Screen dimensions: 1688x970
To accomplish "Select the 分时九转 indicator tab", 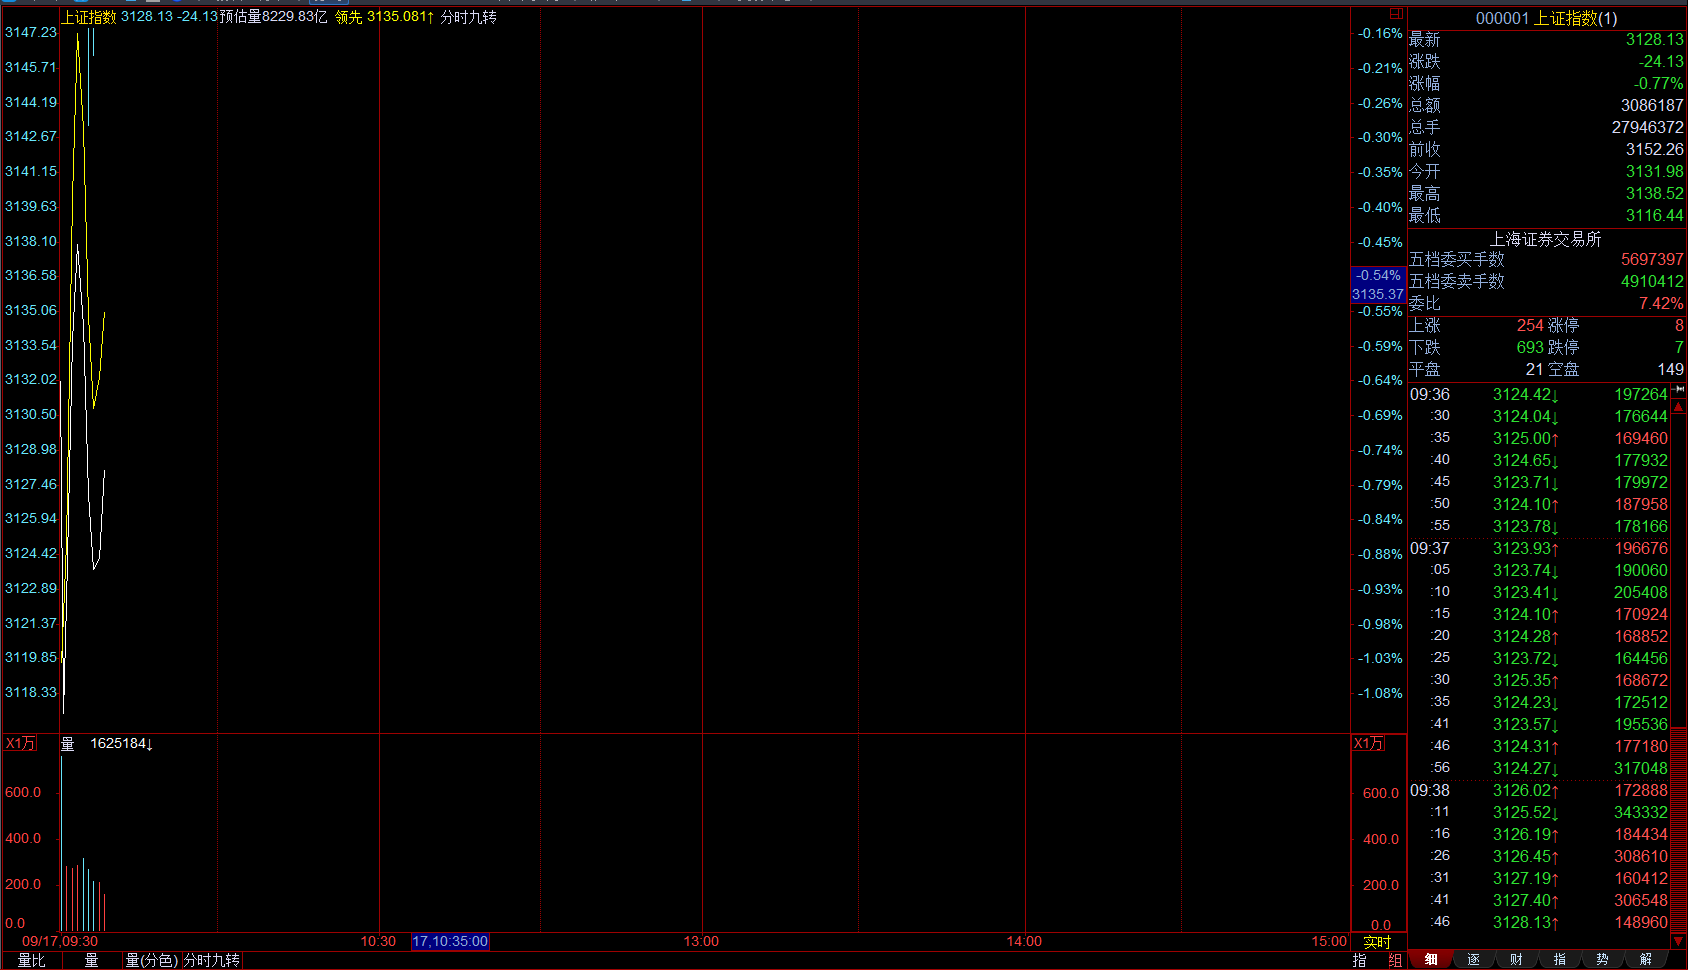I will 212,960.
